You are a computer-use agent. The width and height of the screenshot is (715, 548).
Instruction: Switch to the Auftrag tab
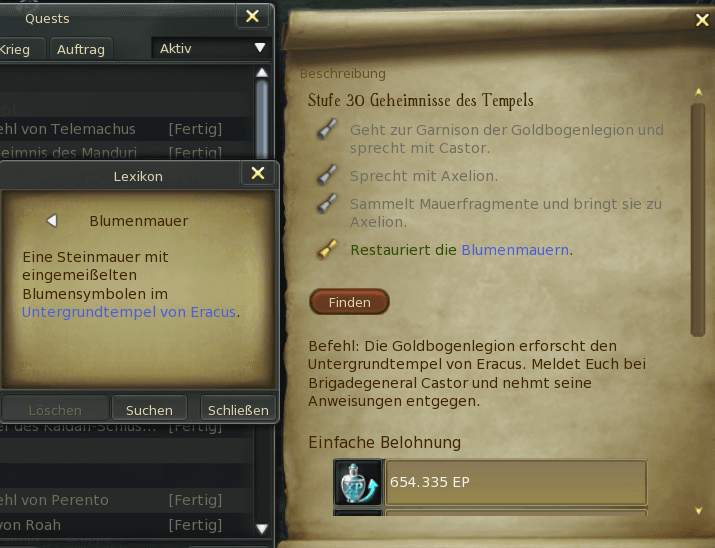(x=81, y=49)
